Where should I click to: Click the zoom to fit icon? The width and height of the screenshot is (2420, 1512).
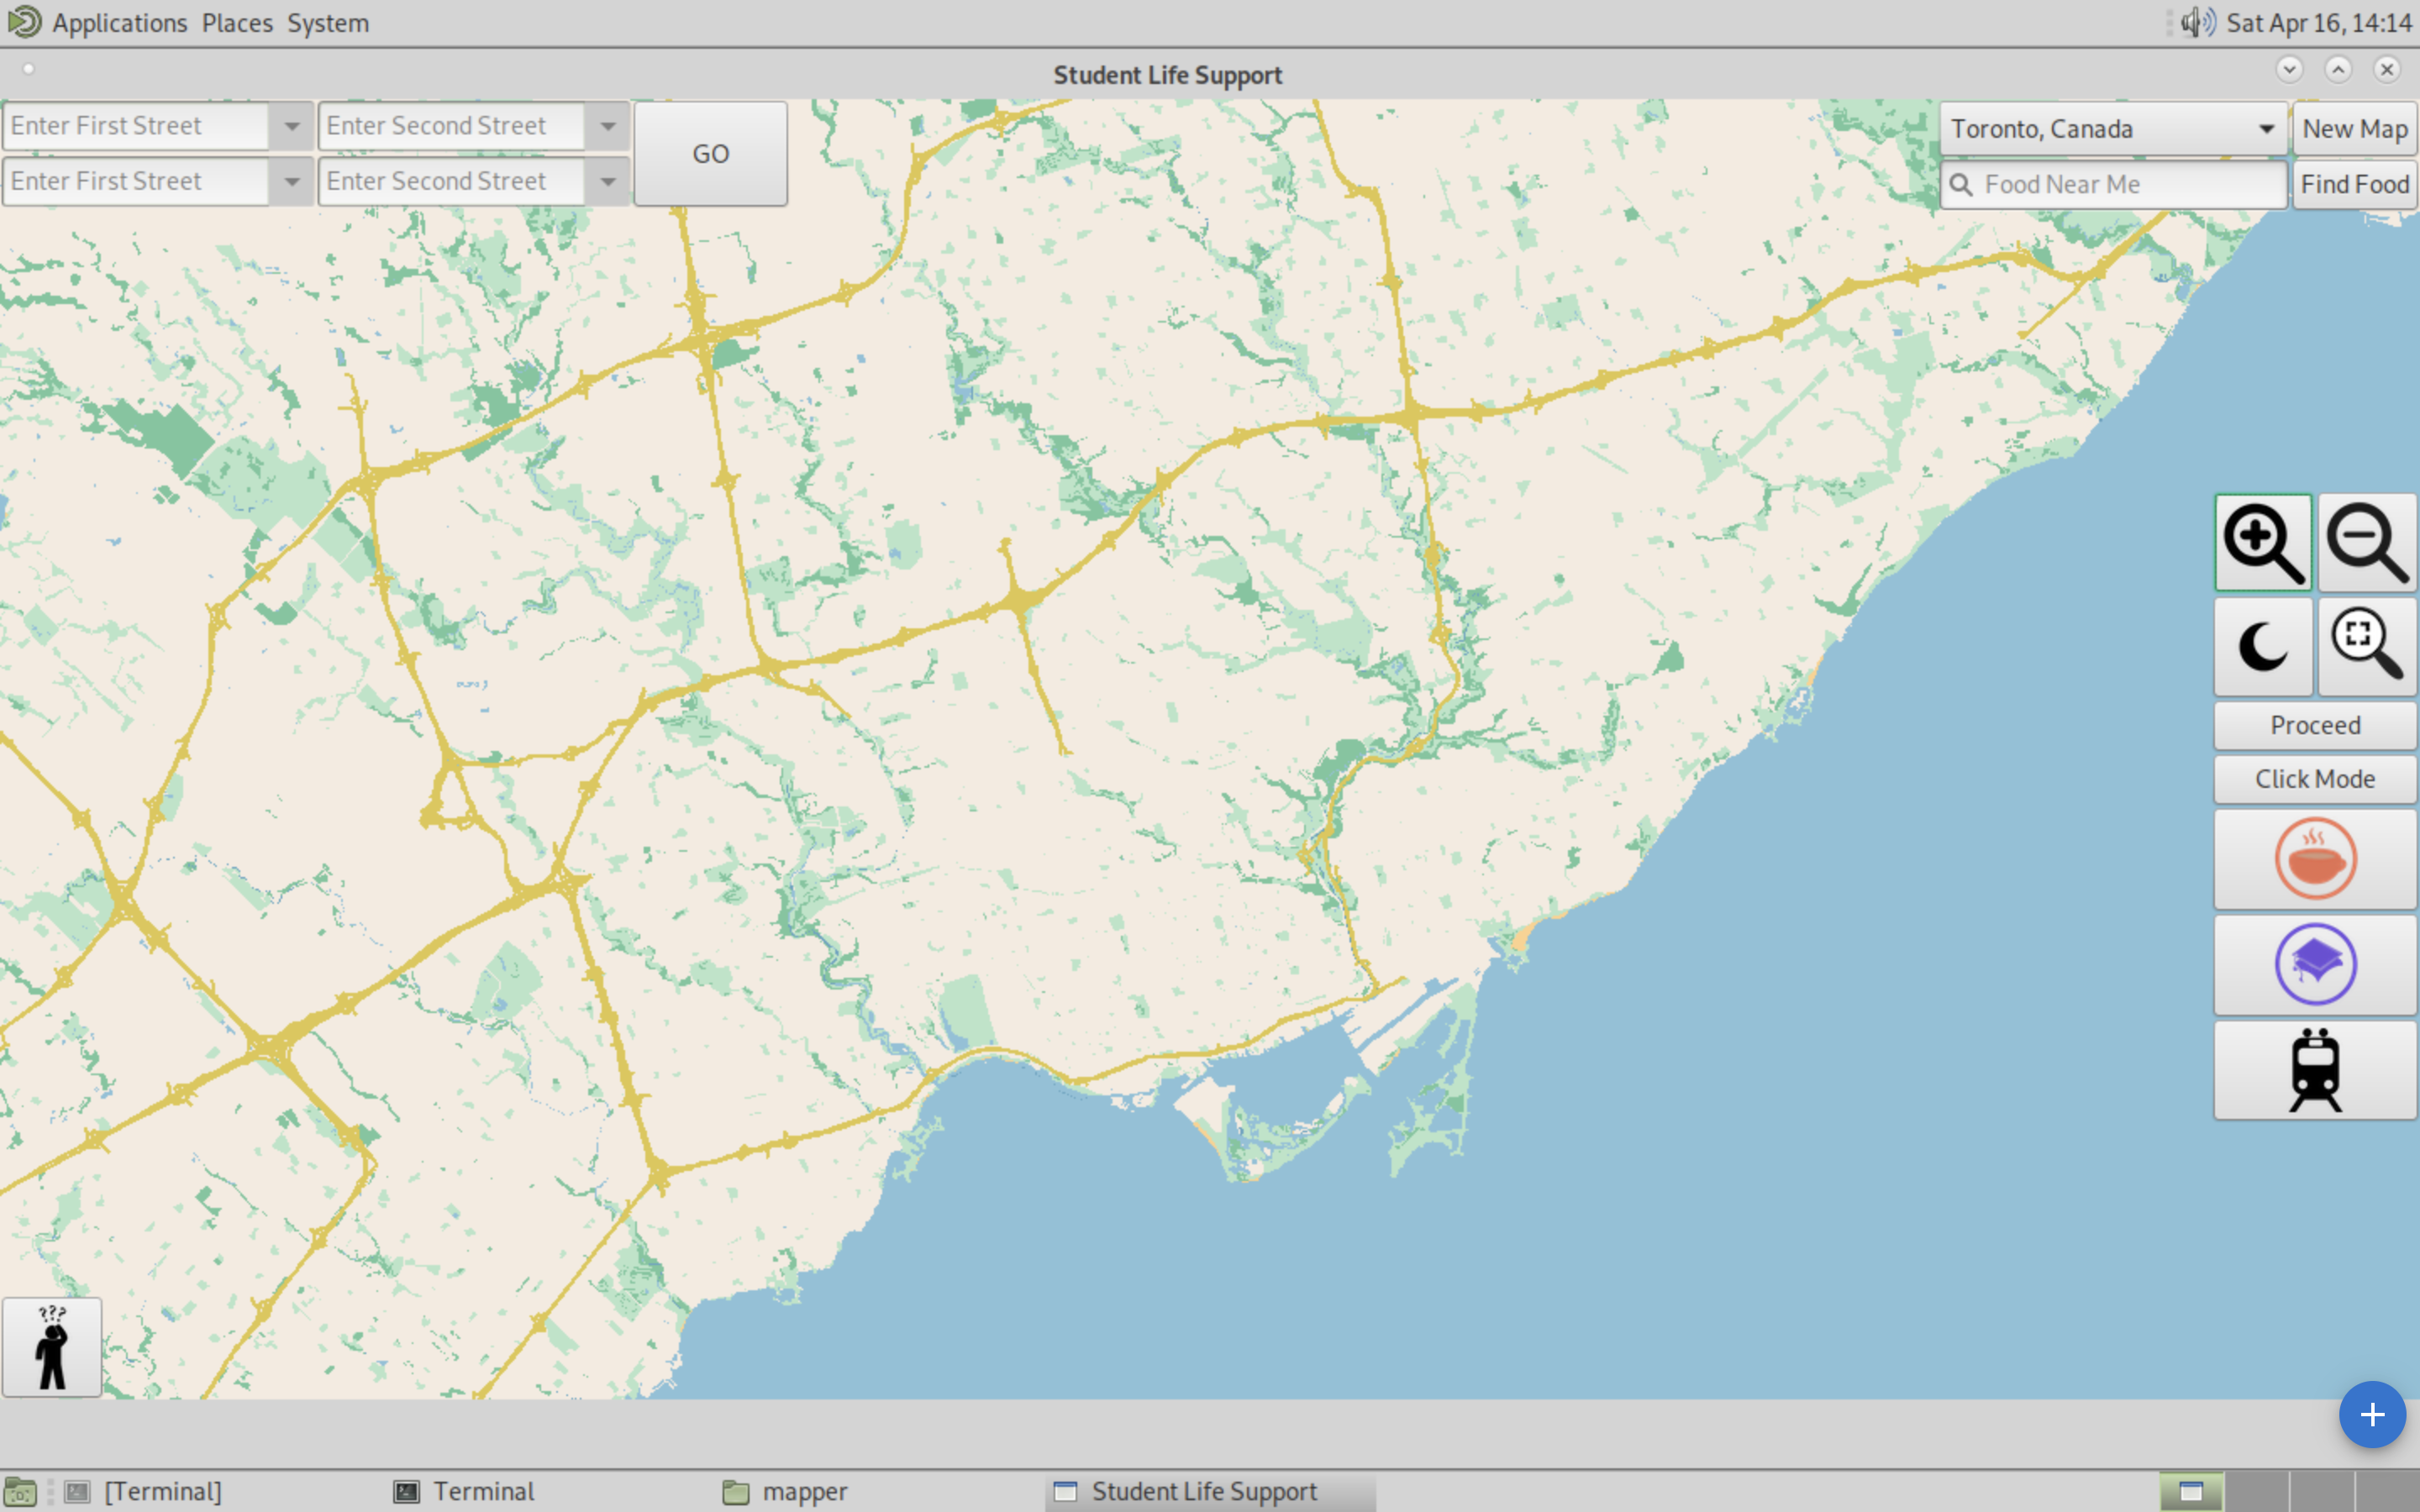point(2367,647)
